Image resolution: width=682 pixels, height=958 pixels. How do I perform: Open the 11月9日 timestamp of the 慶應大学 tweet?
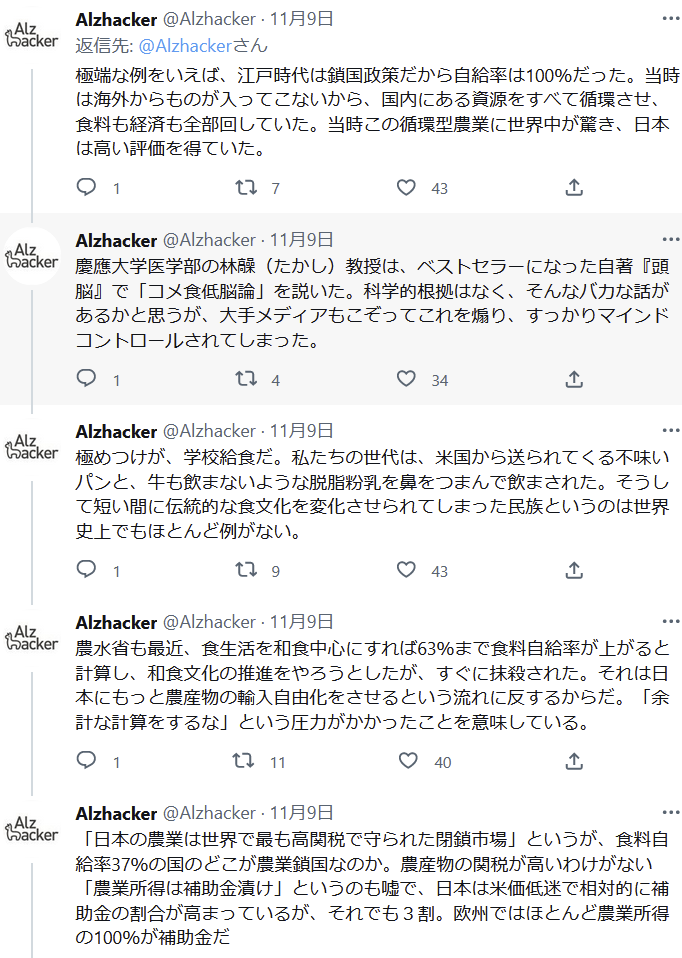301,240
